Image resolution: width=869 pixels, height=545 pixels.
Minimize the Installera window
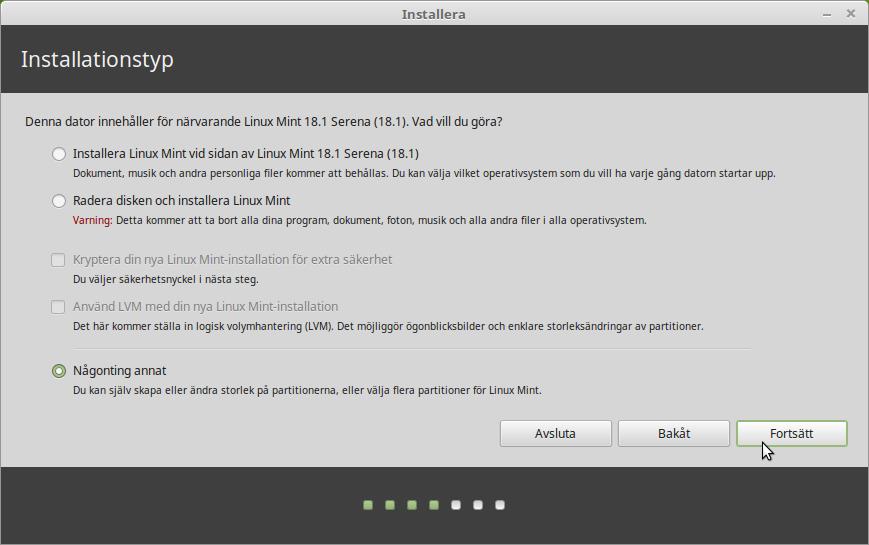point(827,14)
